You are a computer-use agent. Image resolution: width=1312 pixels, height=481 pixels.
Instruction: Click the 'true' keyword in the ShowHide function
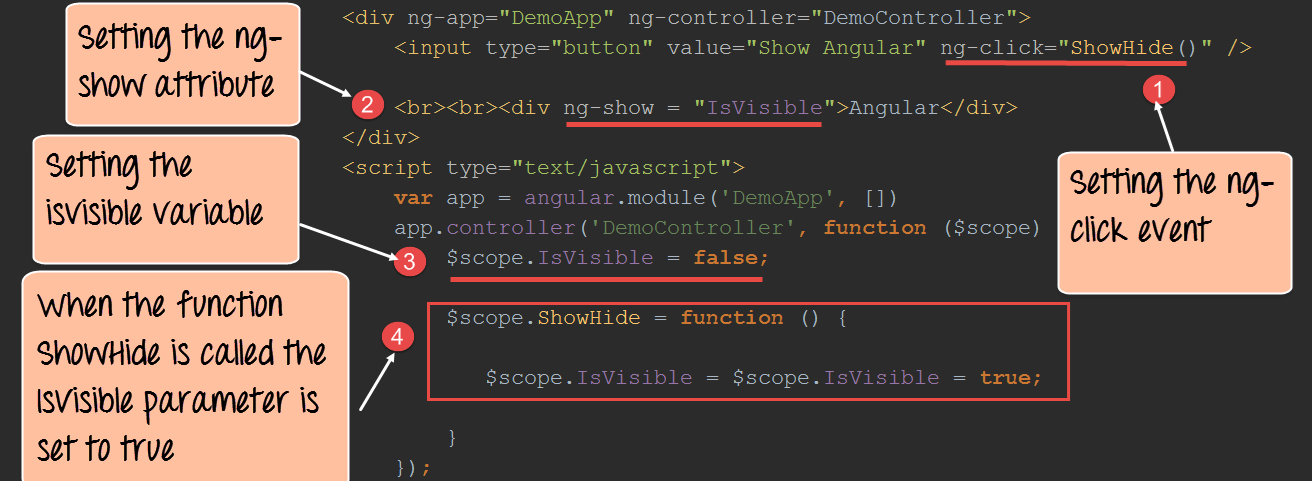[1006, 378]
